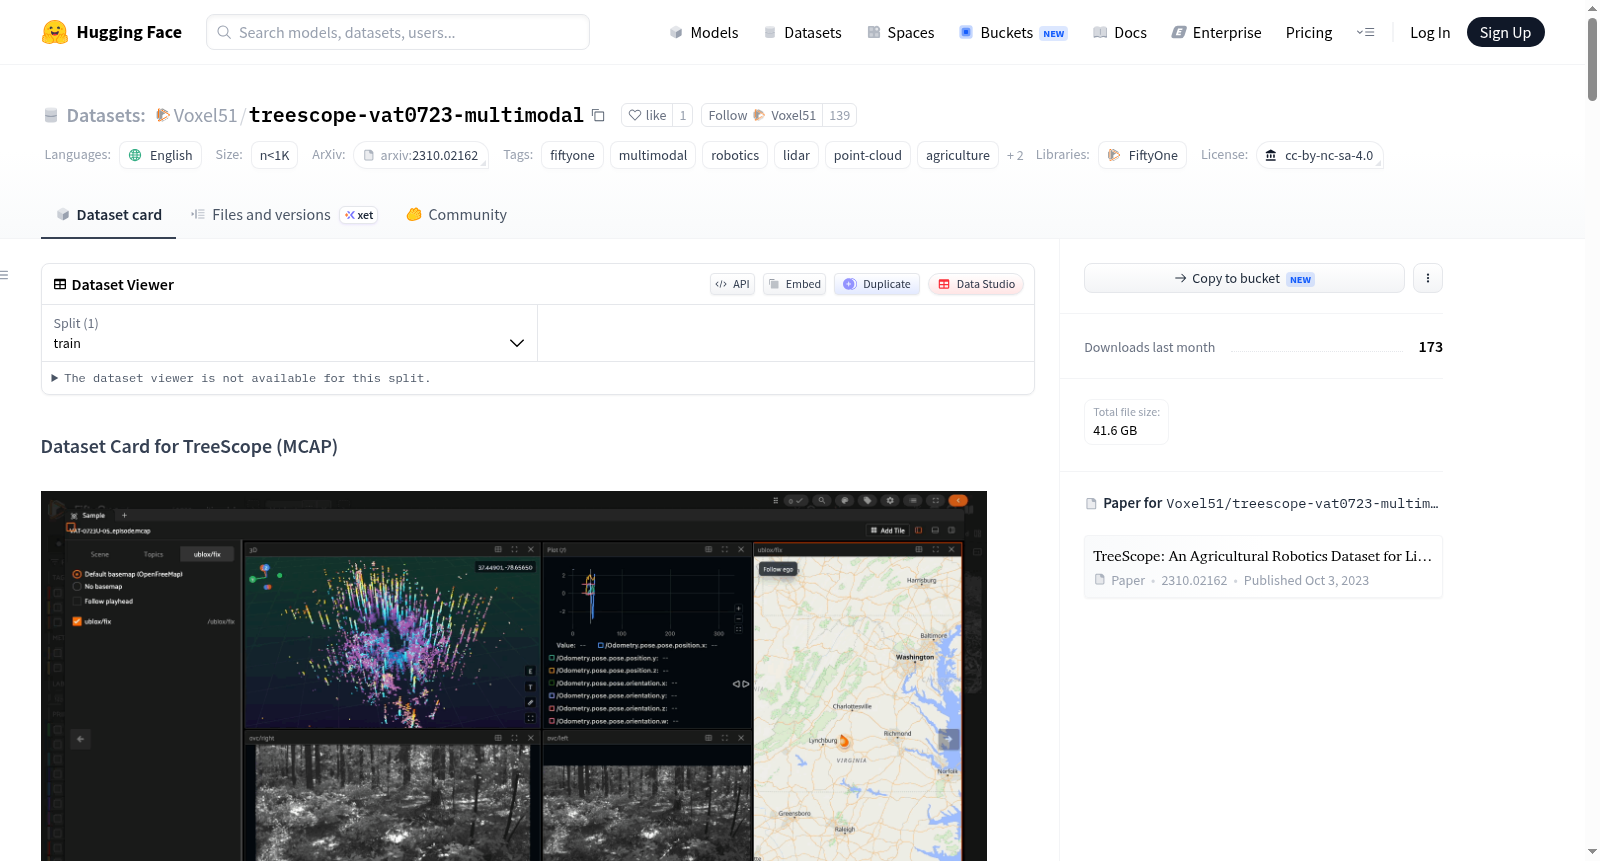Click the multimodal tag
This screenshot has width=1600, height=861.
pyautogui.click(x=653, y=155)
